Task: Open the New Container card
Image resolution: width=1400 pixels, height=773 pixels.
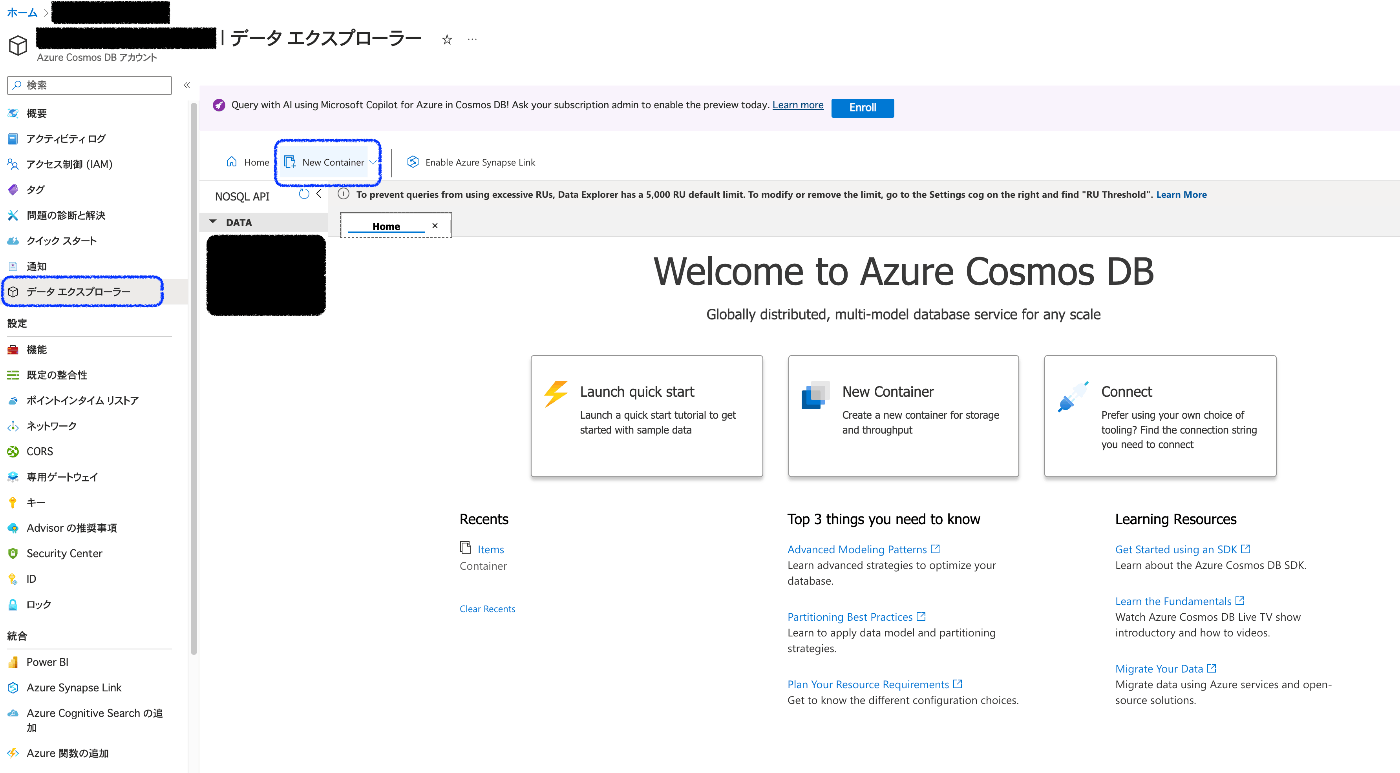Action: tap(903, 416)
